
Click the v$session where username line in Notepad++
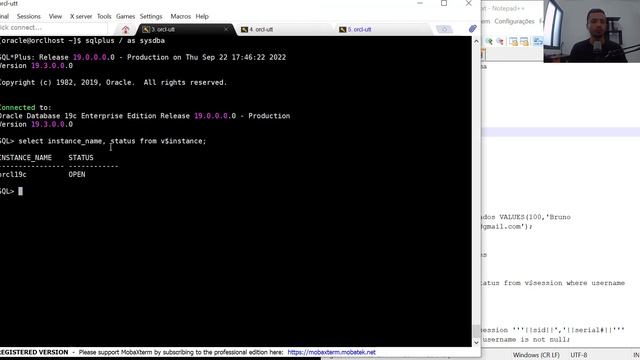(553, 283)
